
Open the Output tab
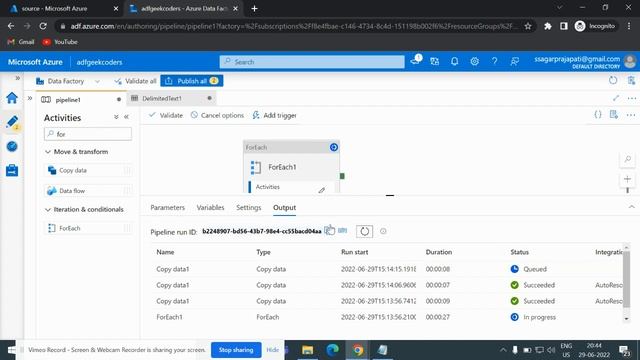284,207
